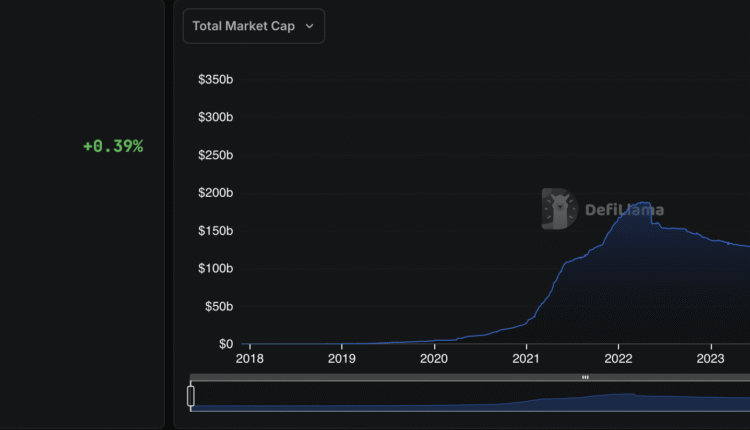Image resolution: width=750 pixels, height=430 pixels.
Task: Click the 2023 label on the x-axis
Action: tap(711, 358)
